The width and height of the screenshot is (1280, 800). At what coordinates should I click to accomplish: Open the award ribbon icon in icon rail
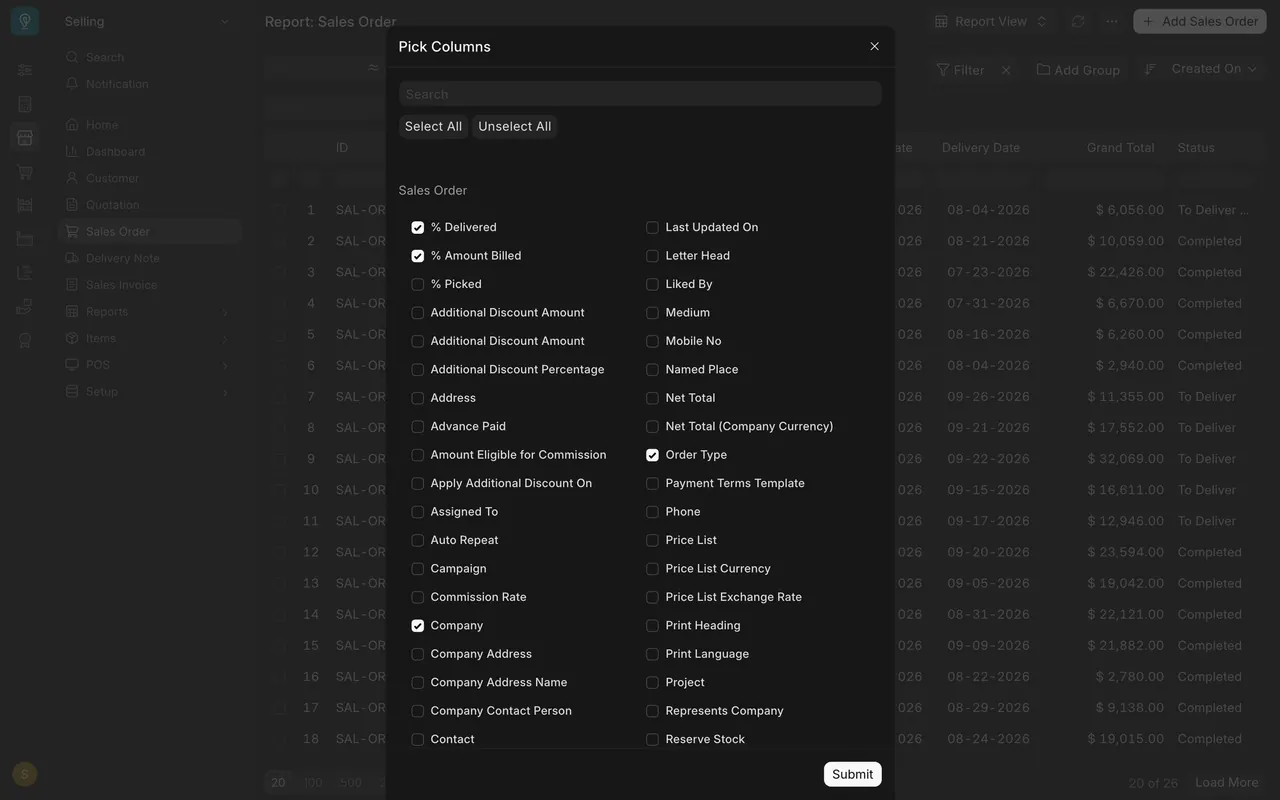25,340
